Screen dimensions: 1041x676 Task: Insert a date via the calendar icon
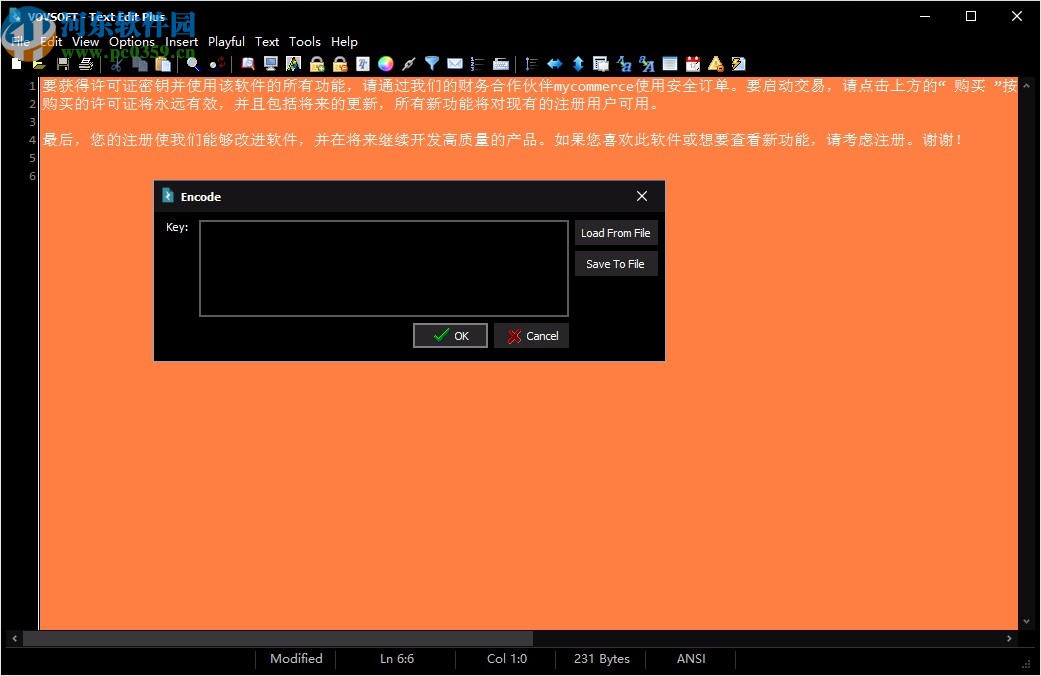click(693, 63)
